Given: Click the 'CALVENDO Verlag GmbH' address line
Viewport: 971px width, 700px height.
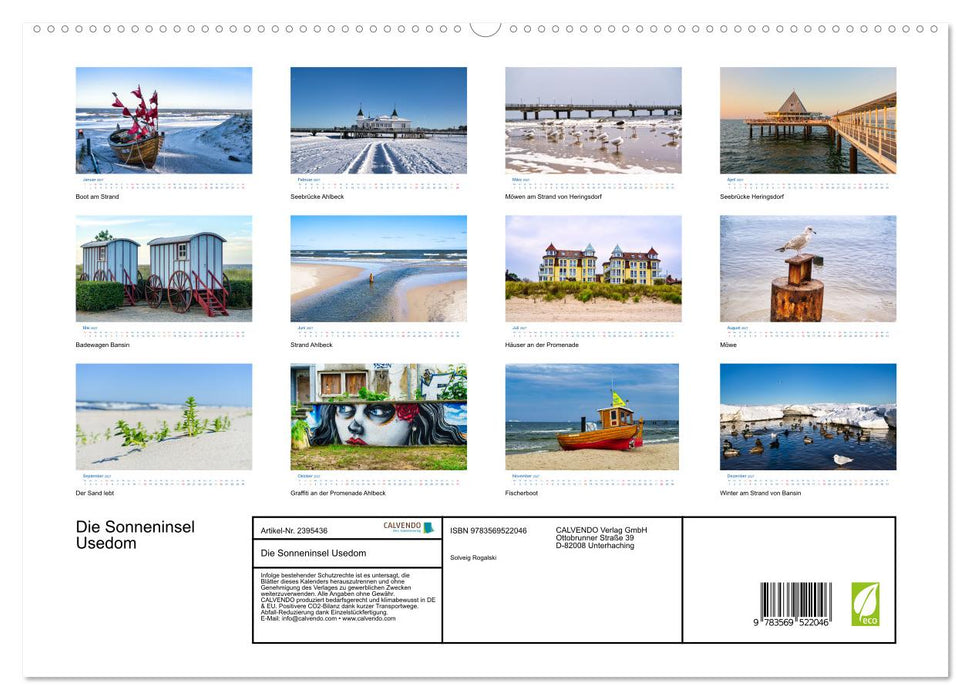Looking at the screenshot, I should tap(601, 530).
